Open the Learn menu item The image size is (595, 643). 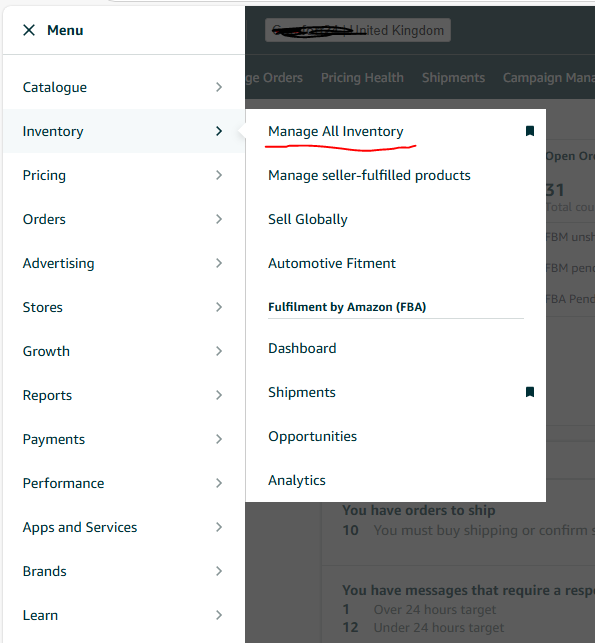(124, 615)
